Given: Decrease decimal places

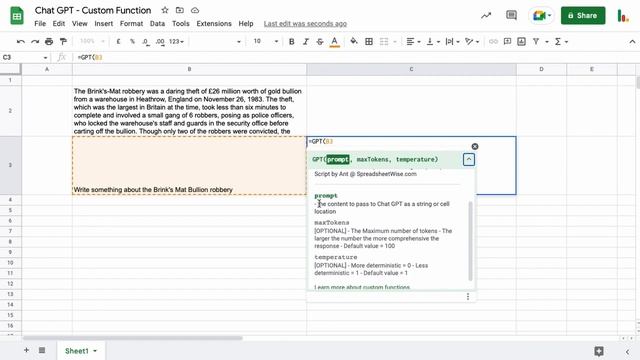Looking at the screenshot, I should [146, 42].
